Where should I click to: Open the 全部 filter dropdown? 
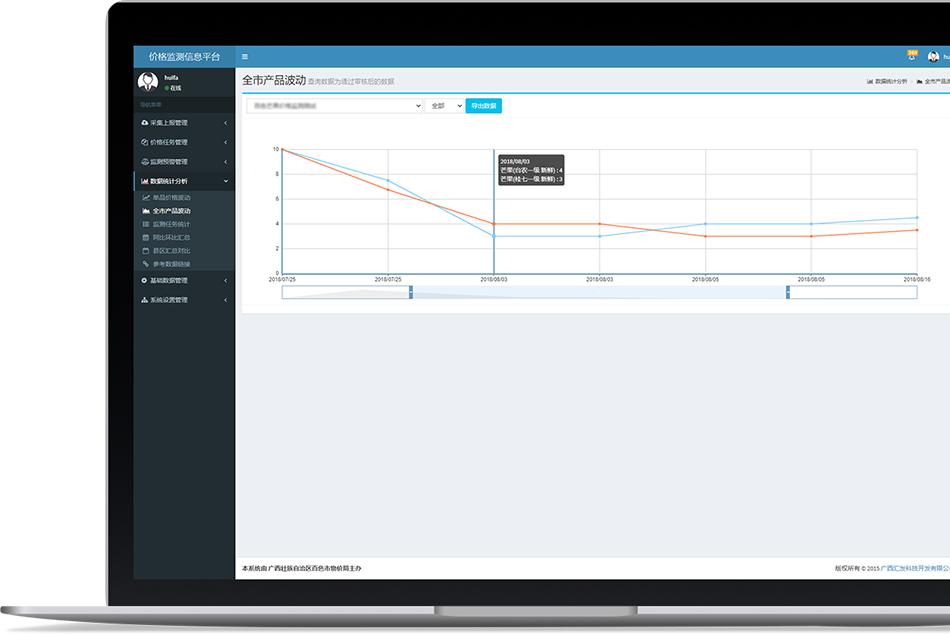click(x=444, y=106)
